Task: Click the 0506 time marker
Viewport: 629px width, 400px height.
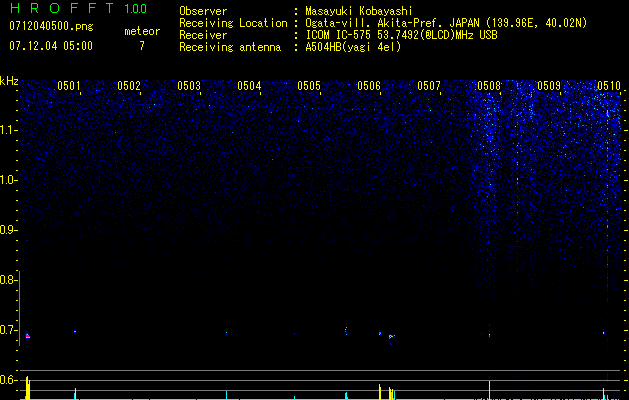Action: tap(369, 86)
